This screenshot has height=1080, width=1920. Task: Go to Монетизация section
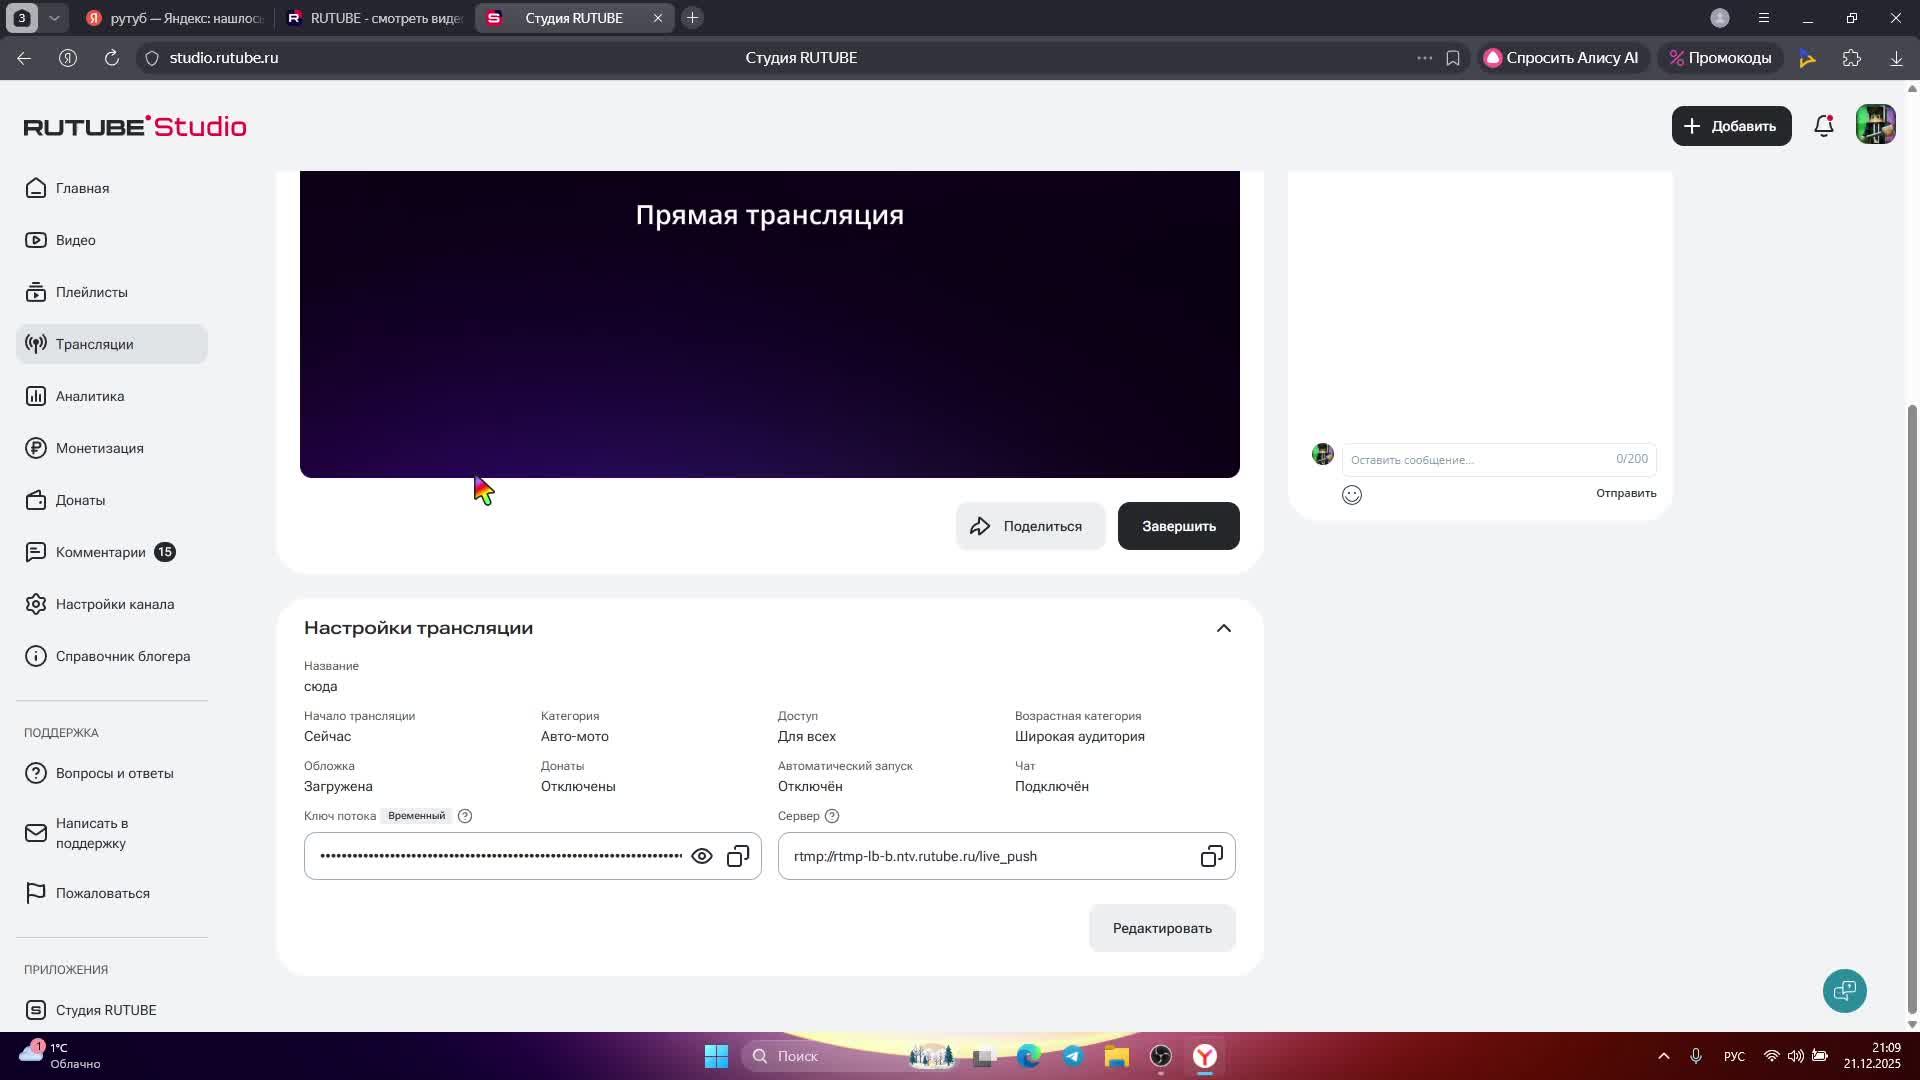coord(99,449)
